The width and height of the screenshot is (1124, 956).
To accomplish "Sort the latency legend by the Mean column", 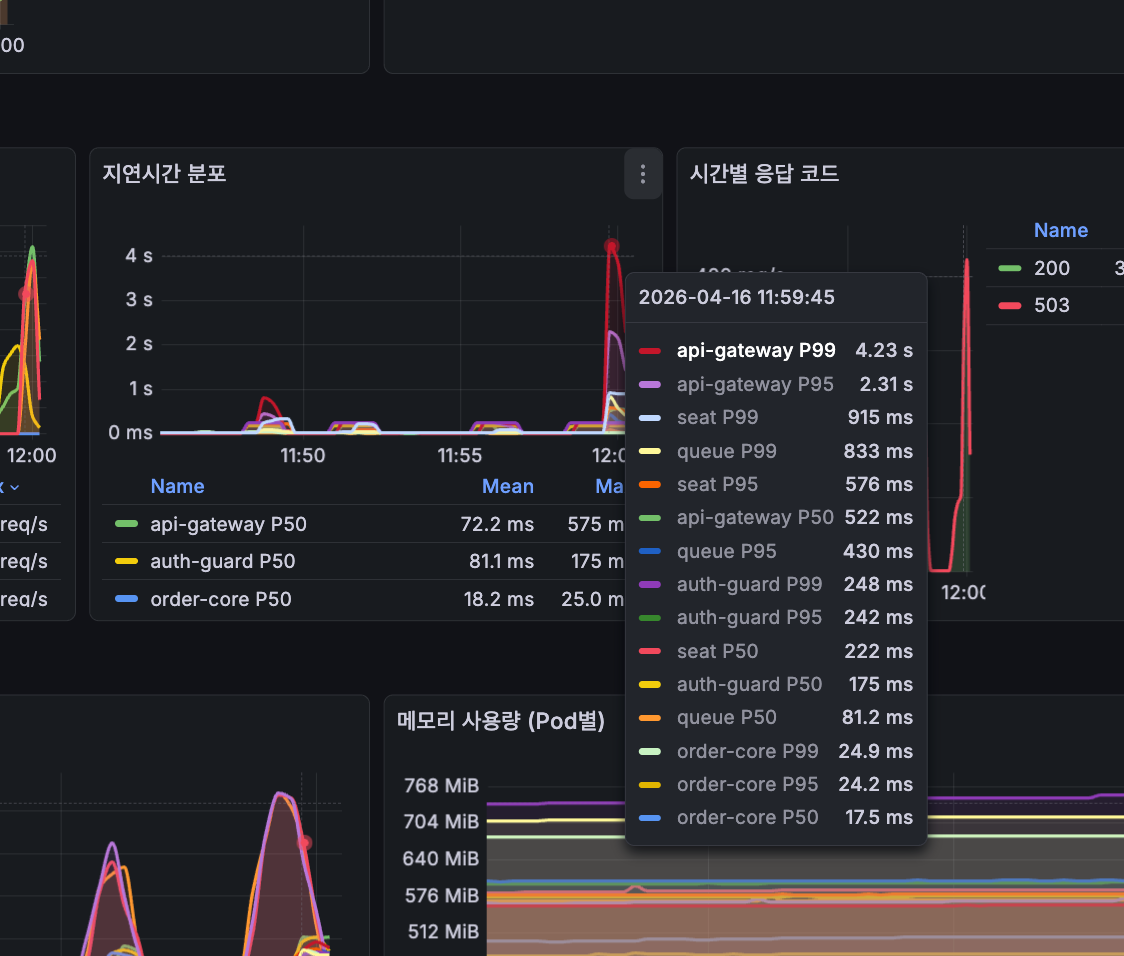I will pyautogui.click(x=508, y=487).
